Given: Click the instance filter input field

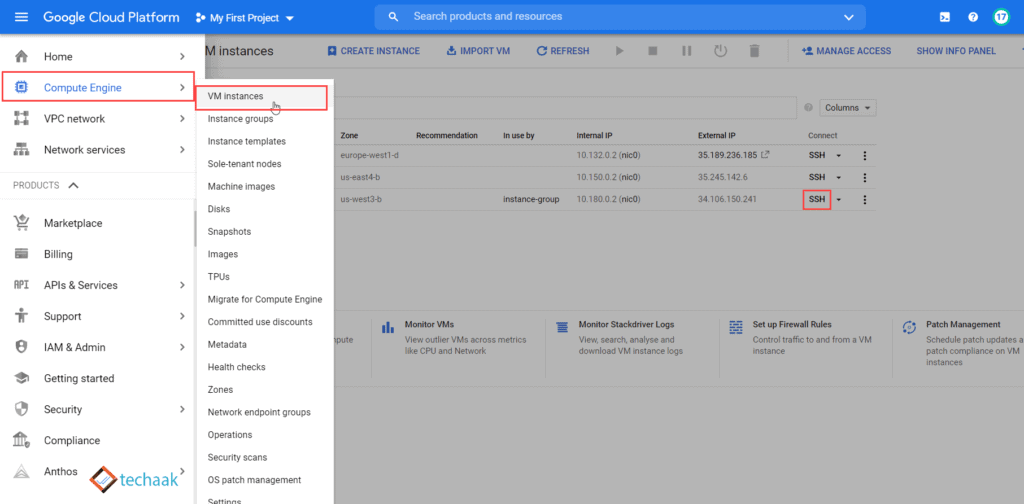Looking at the screenshot, I should pyautogui.click(x=565, y=108).
